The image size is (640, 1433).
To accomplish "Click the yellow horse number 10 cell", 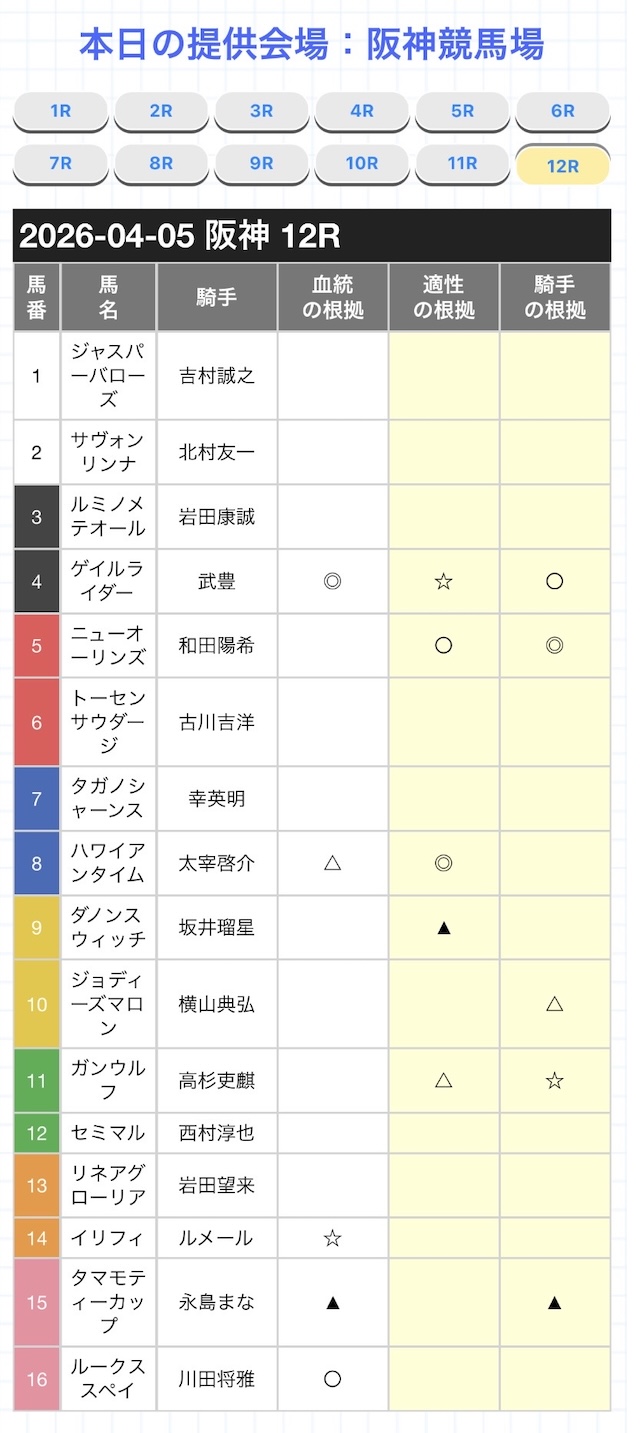I will coord(37,1003).
